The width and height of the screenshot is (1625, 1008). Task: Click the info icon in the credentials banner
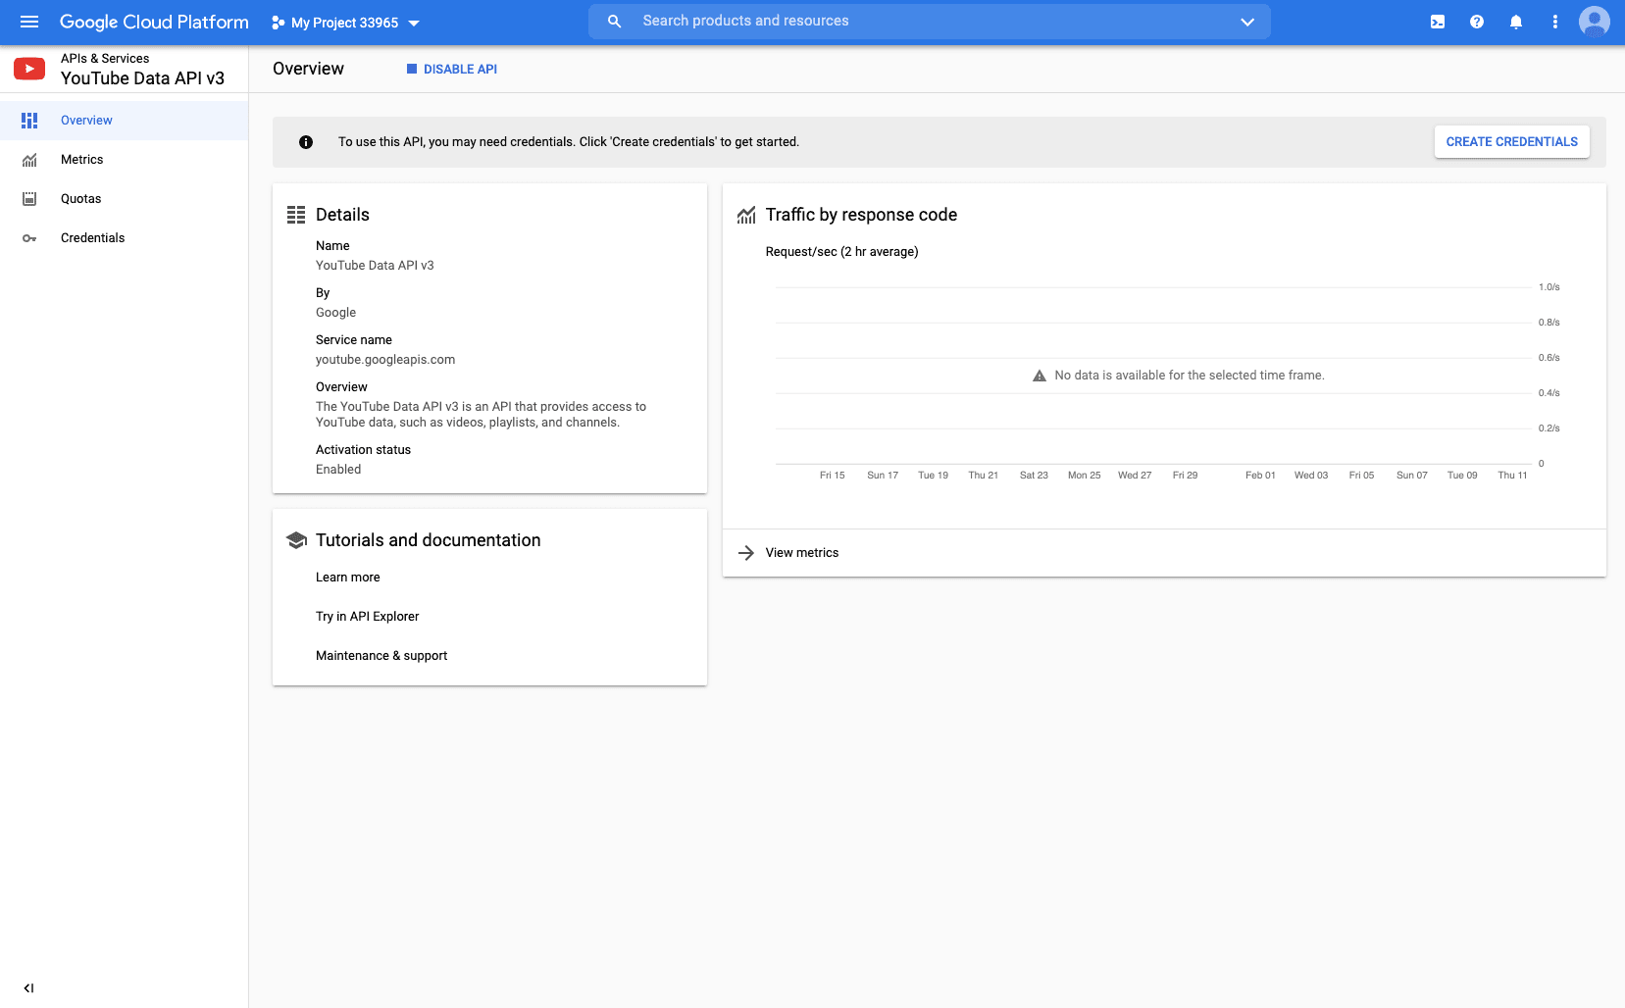305,141
